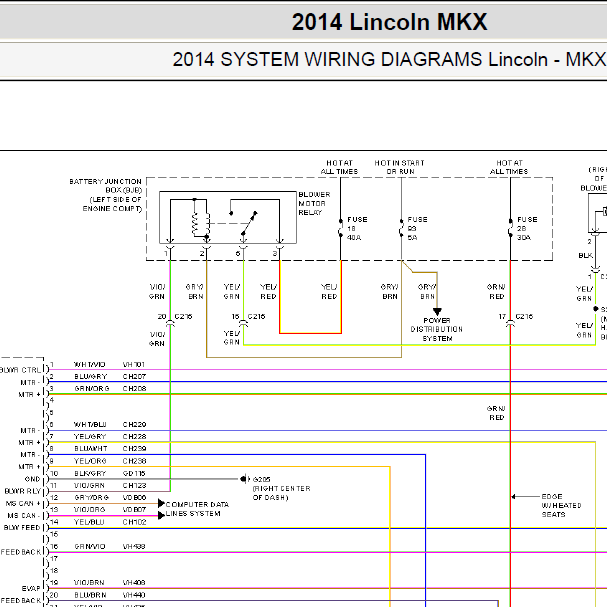This screenshot has height=607, width=607.
Task: Click the "POWER DISTRIBUTION SYSTEM" reference
Action: pyautogui.click(x=437, y=329)
